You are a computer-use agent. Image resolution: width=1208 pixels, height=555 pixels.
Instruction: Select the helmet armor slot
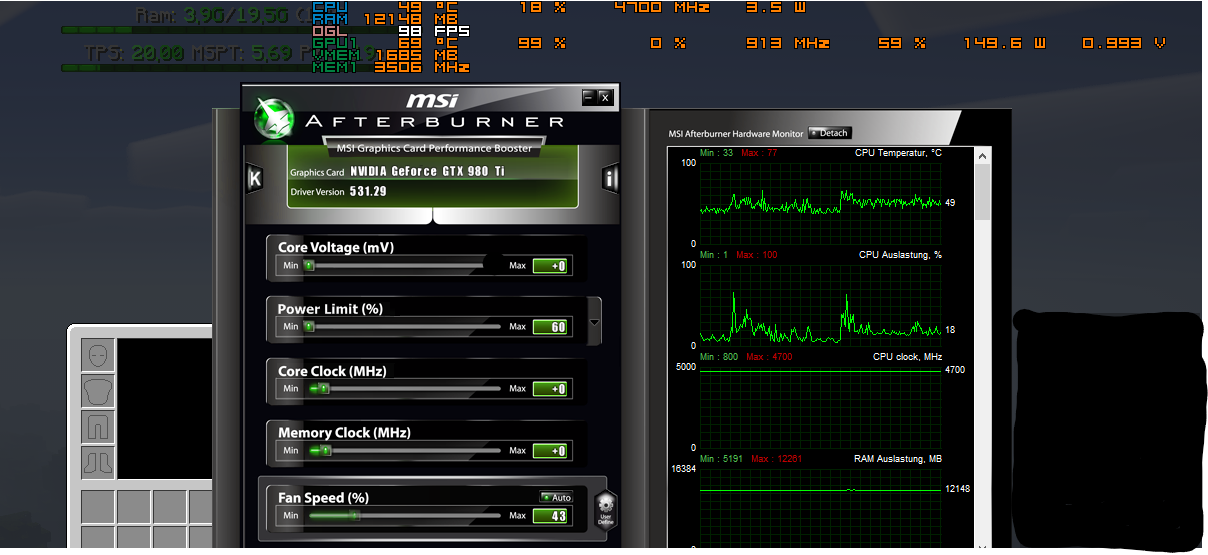point(98,355)
